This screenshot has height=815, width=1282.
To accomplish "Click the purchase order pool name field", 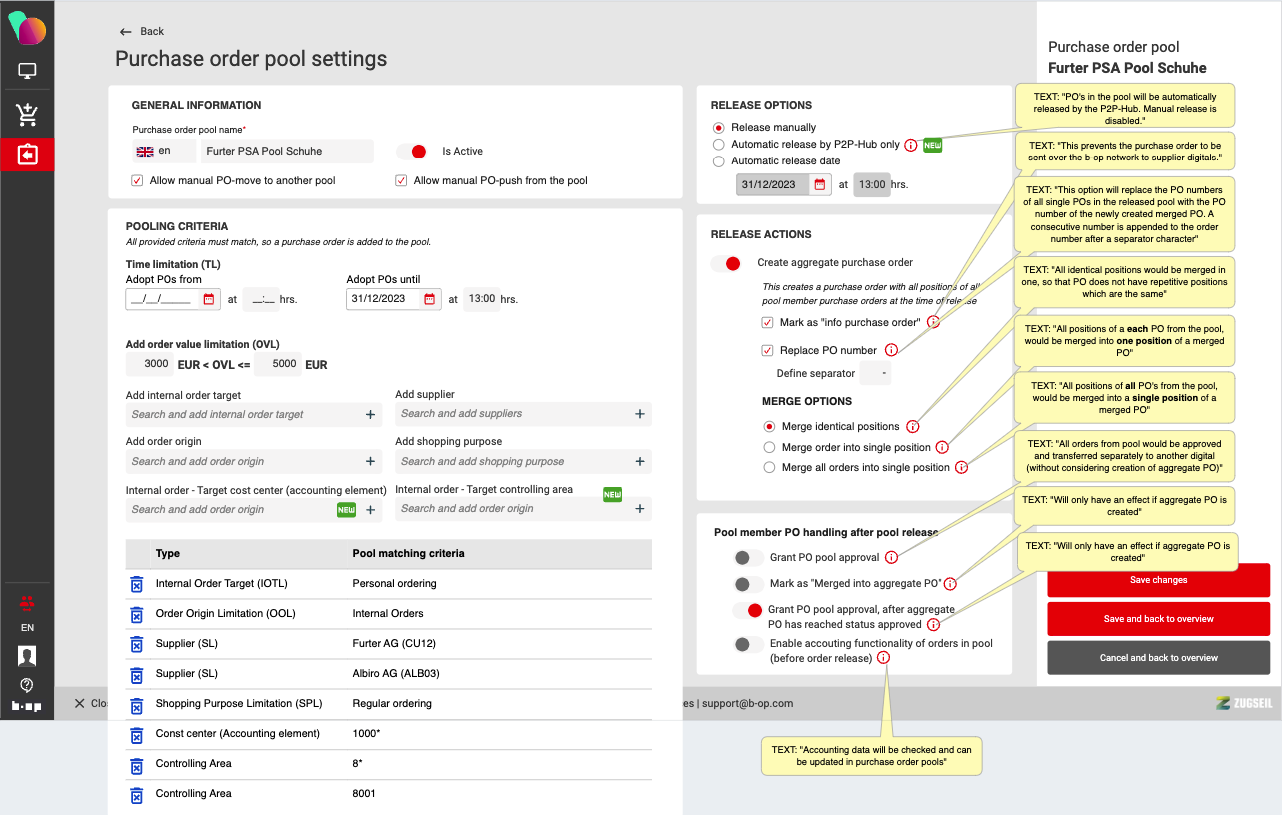I will coord(286,152).
